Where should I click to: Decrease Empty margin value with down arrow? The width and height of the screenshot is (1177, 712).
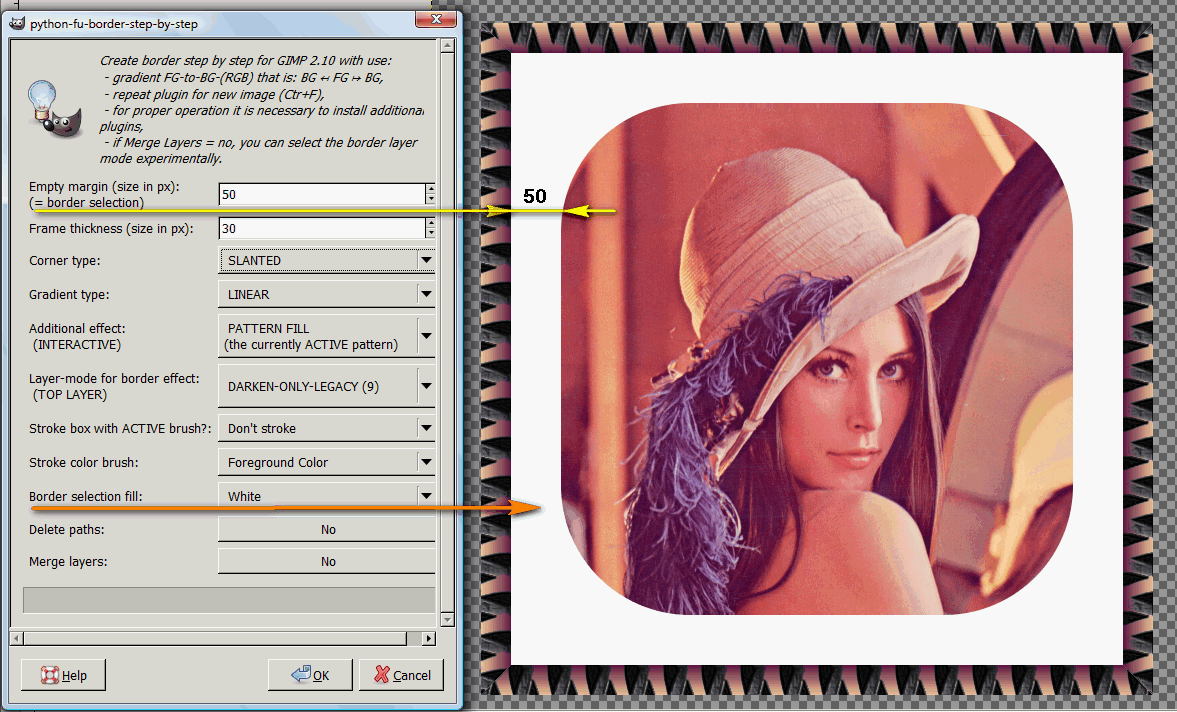coord(430,200)
